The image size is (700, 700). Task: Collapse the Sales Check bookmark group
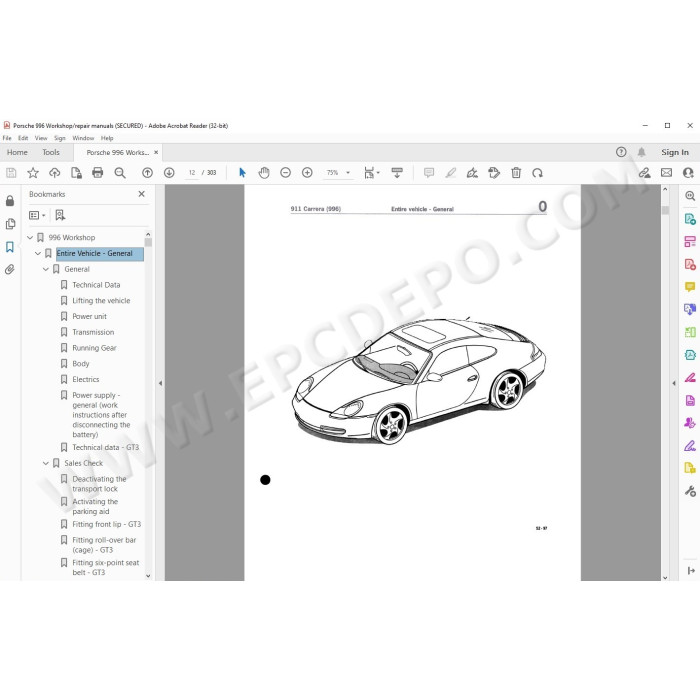point(46,463)
